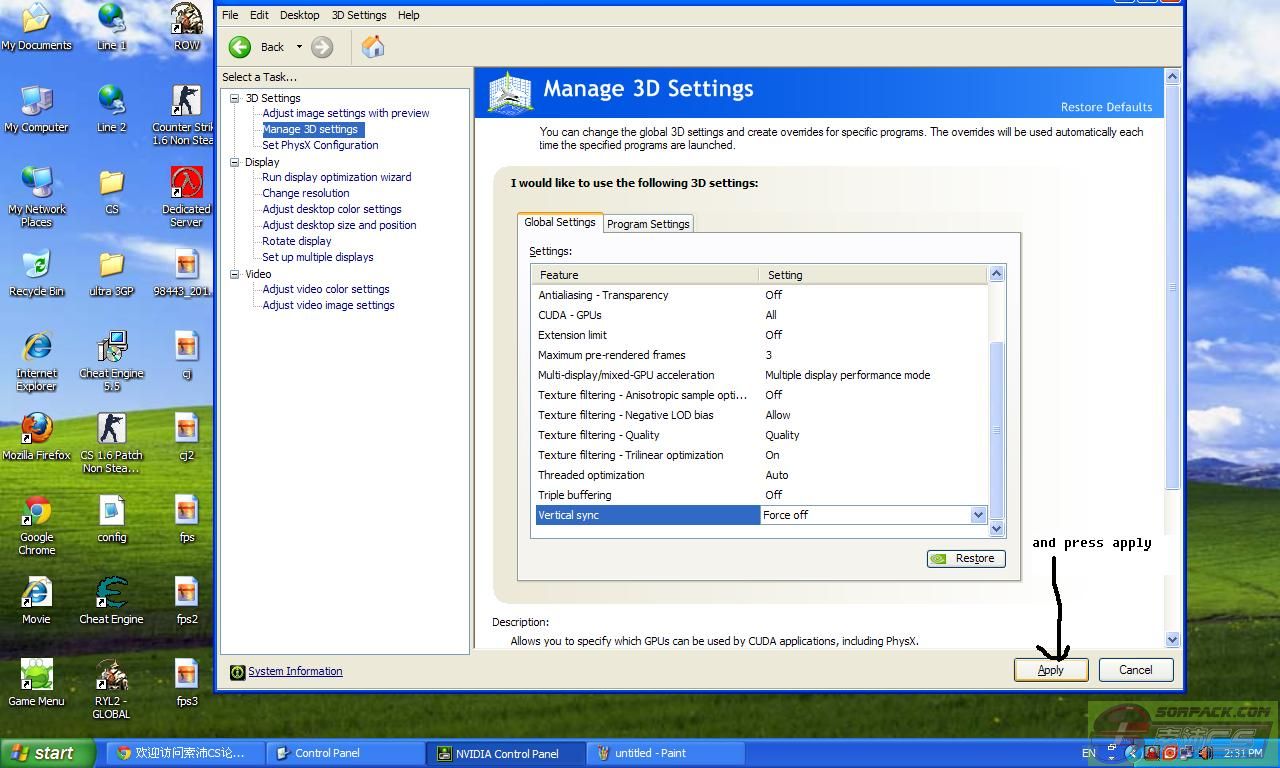Collapse the 3D Settings tree node
This screenshot has width=1280, height=768.
pos(235,98)
